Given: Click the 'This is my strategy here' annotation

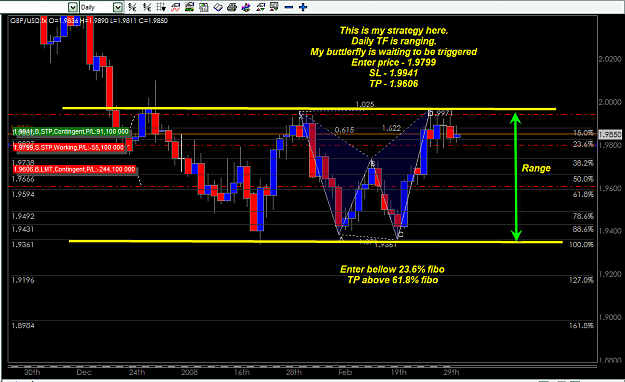Looking at the screenshot, I should 393,31.
